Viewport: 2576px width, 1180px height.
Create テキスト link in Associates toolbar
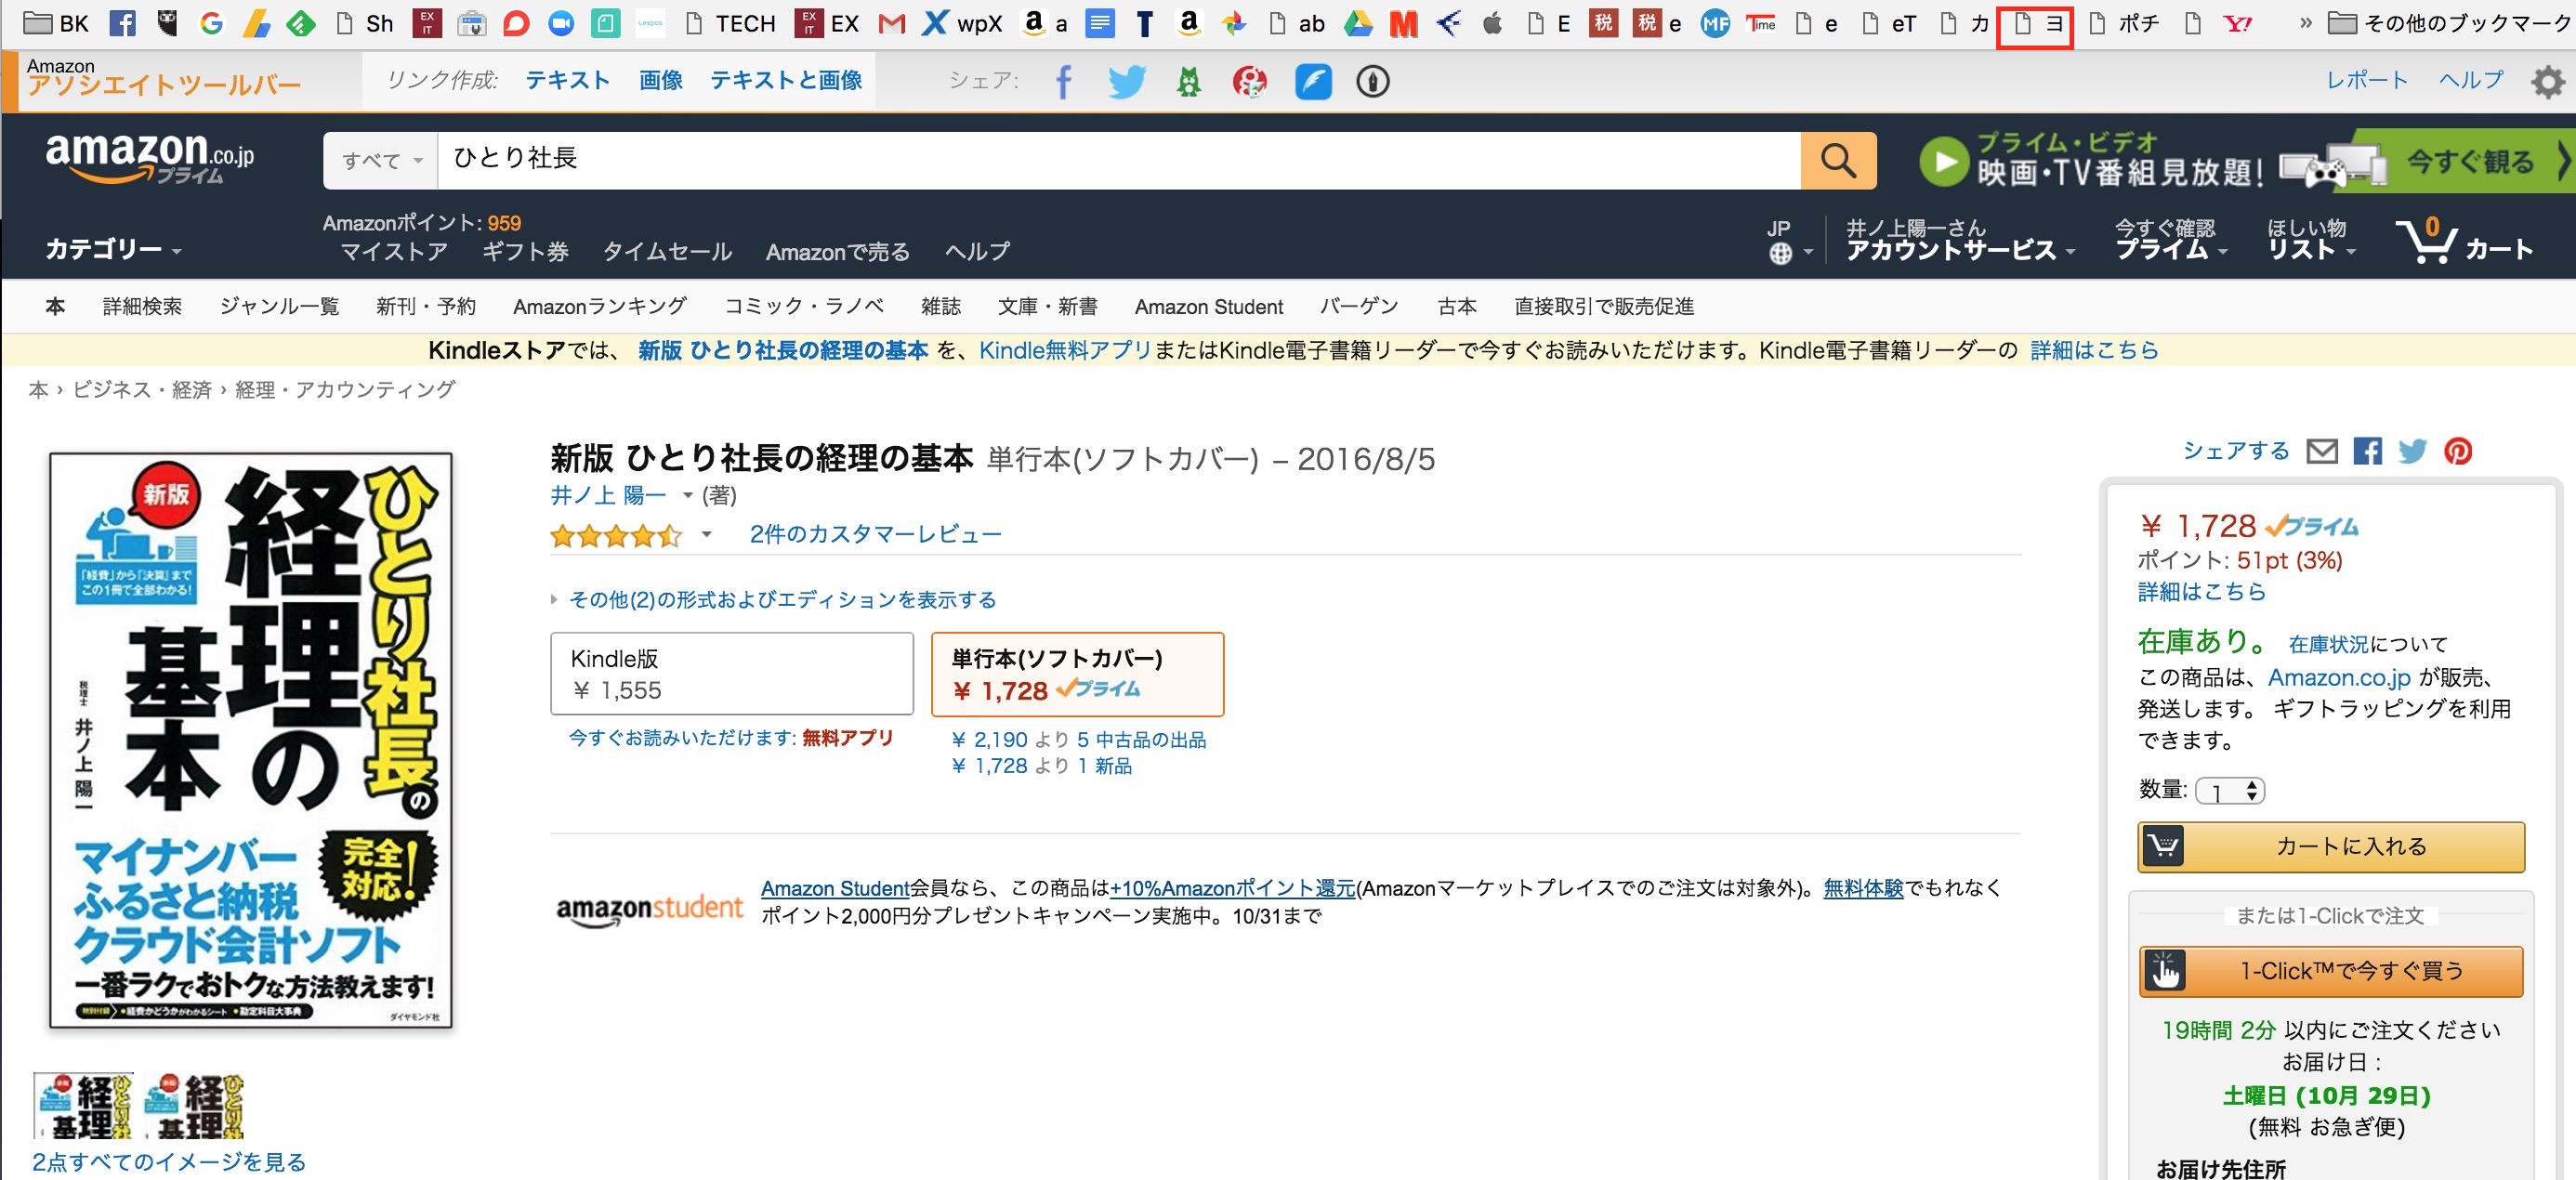tap(567, 80)
